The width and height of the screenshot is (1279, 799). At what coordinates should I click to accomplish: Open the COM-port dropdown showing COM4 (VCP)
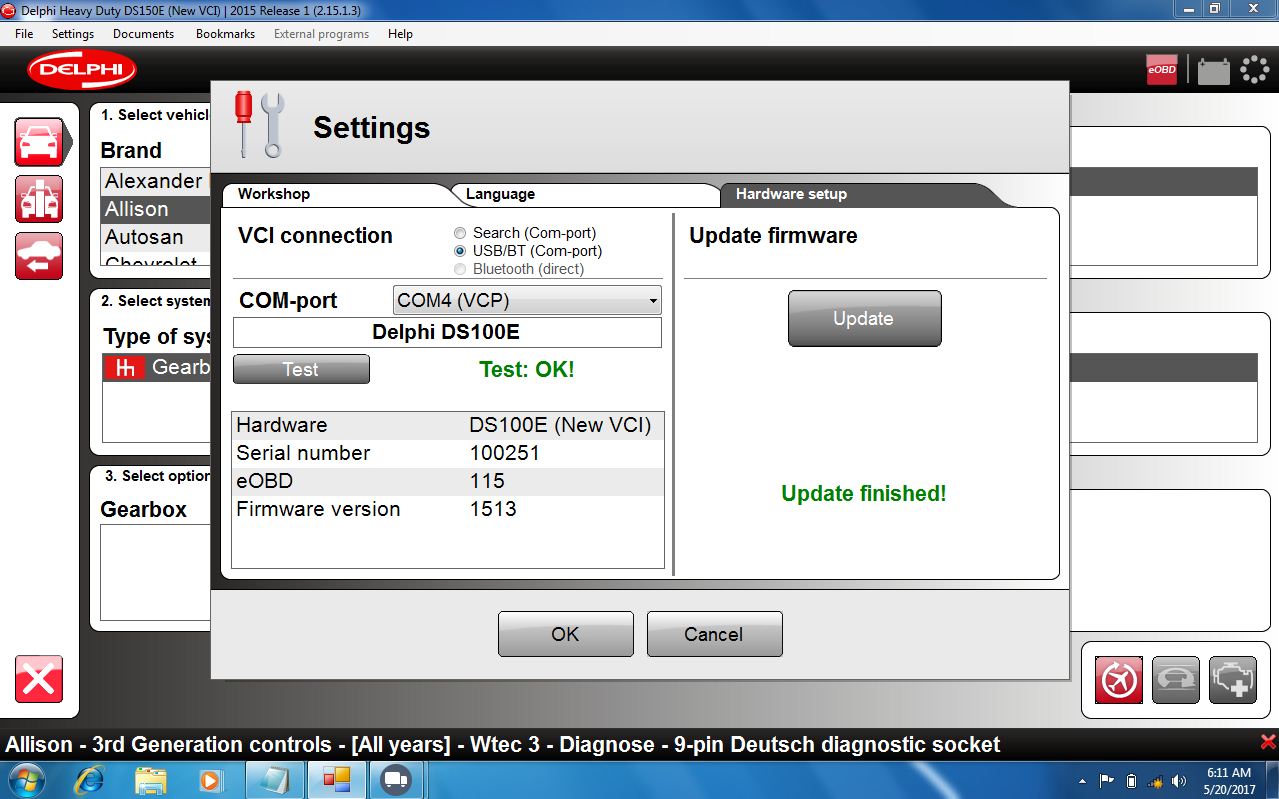[527, 300]
